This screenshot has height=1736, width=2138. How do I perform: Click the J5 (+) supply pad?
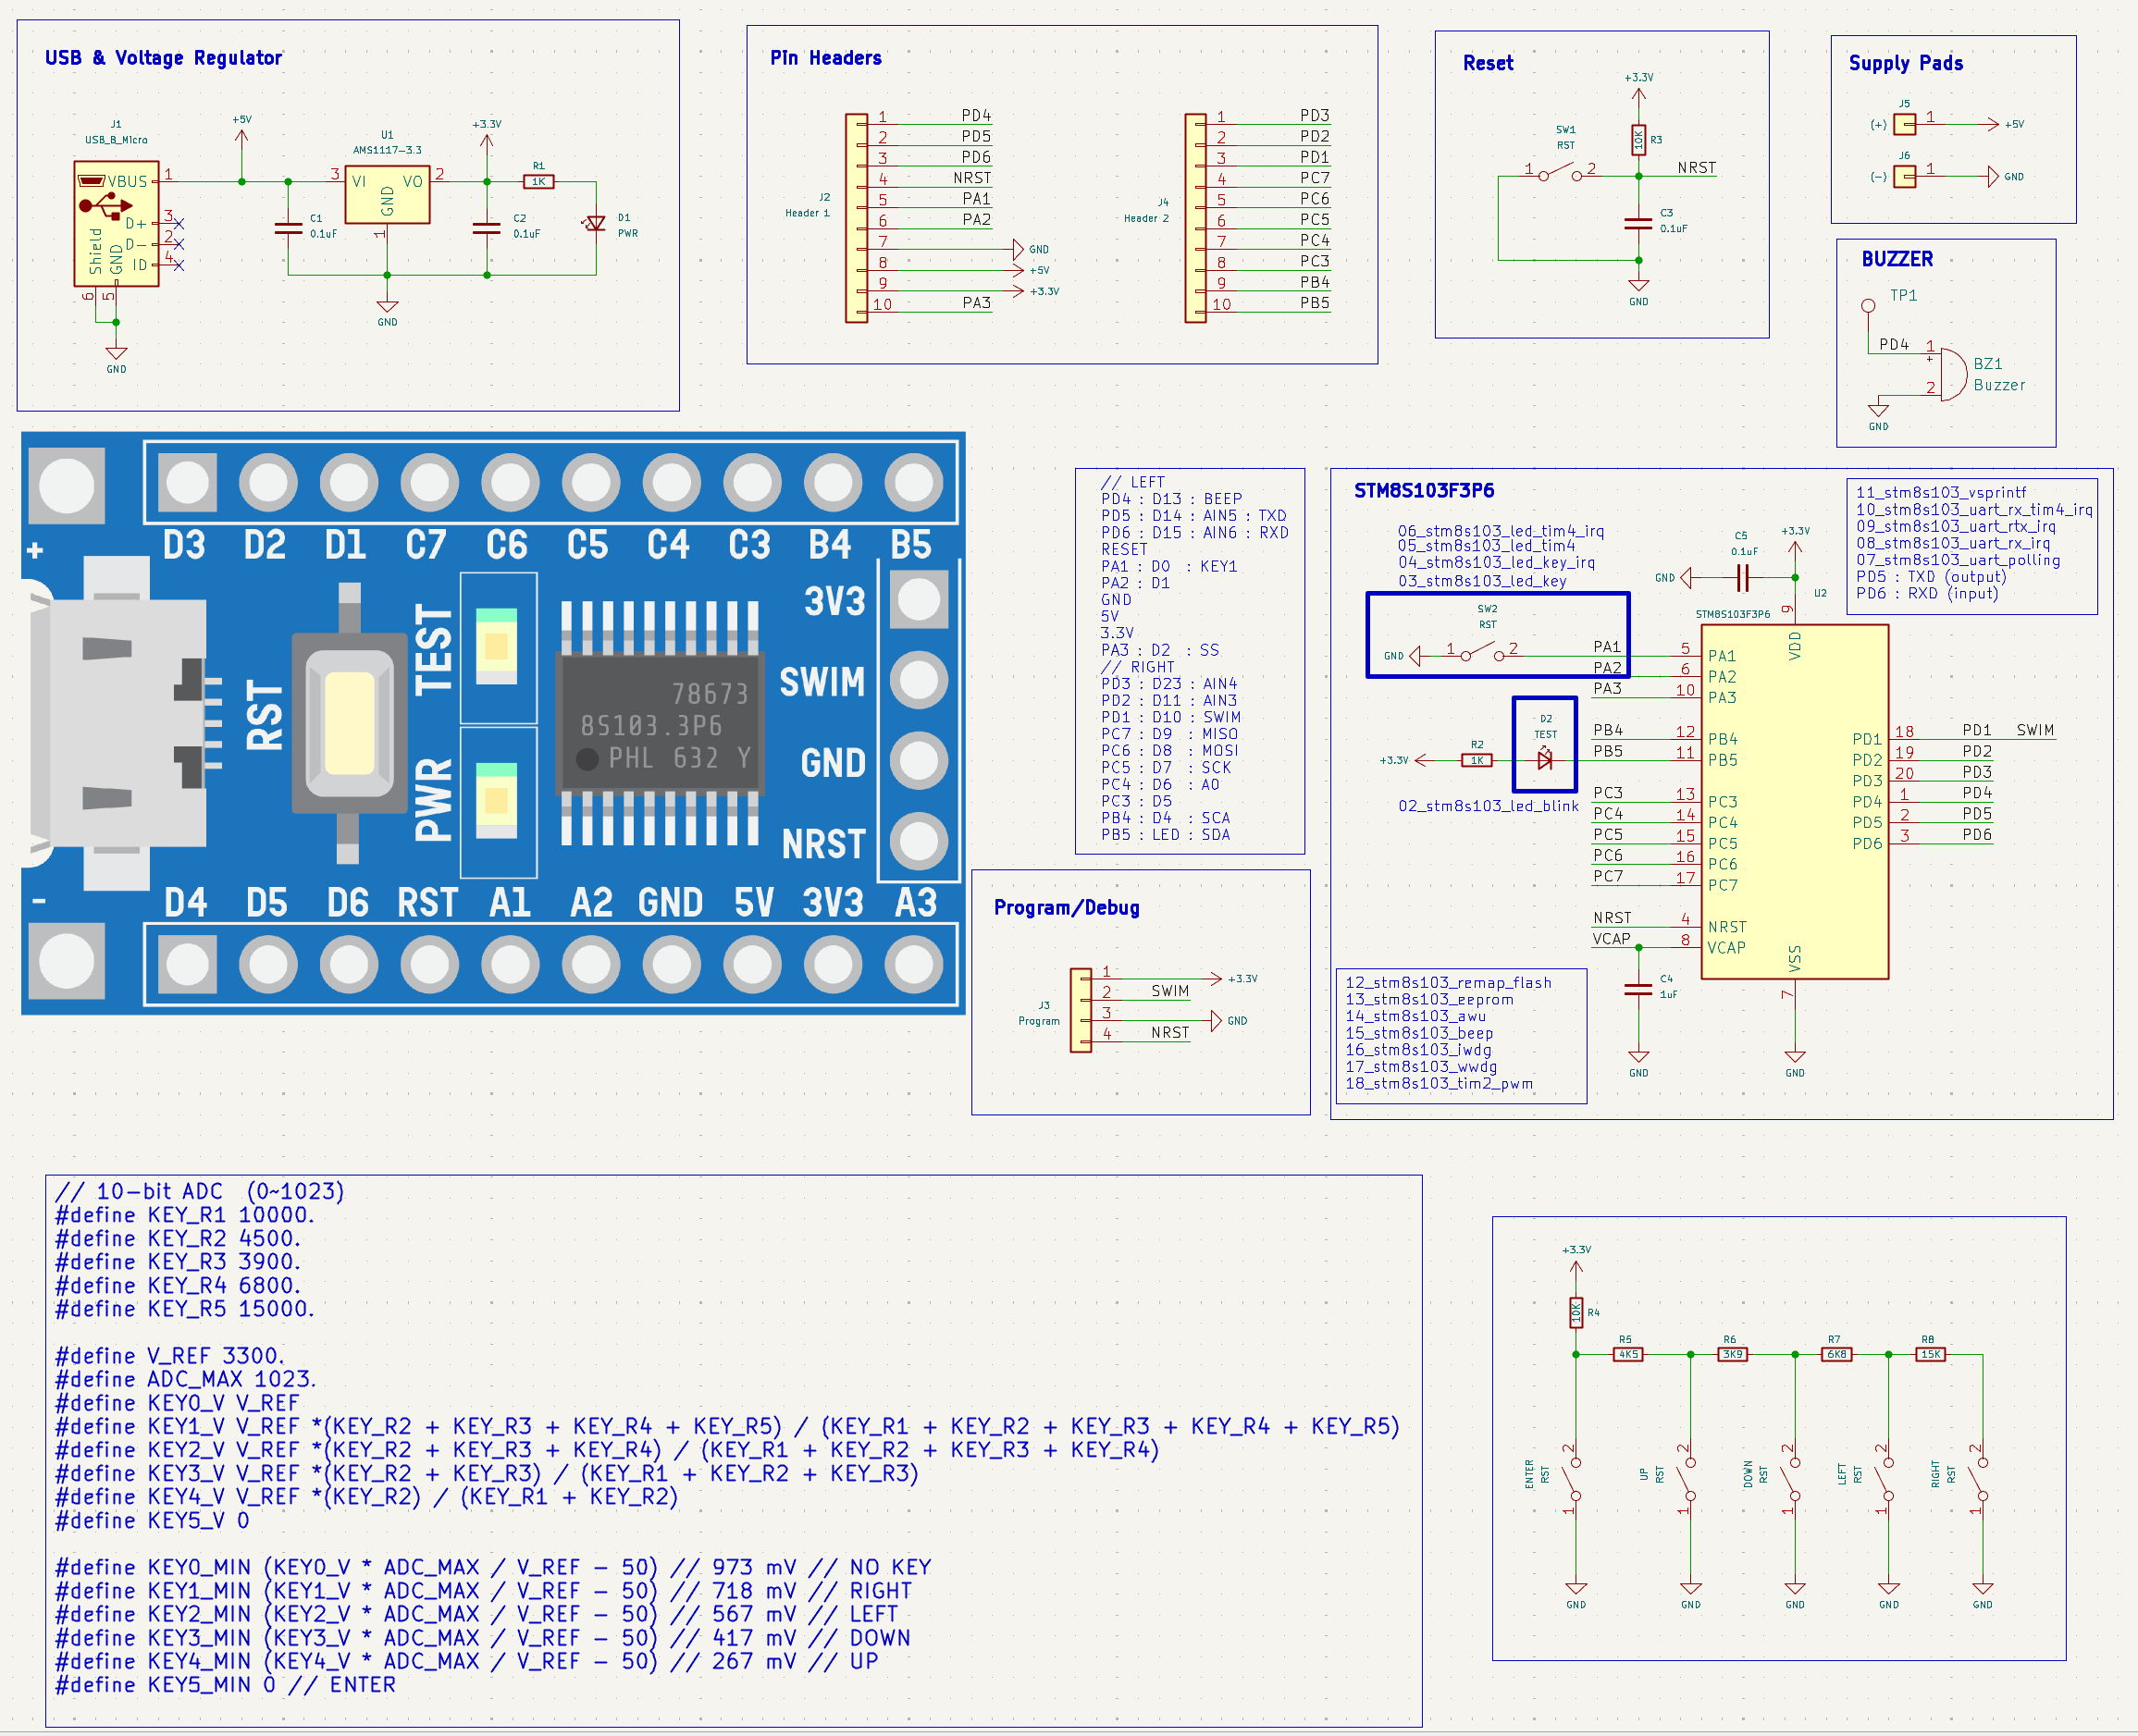[1904, 124]
